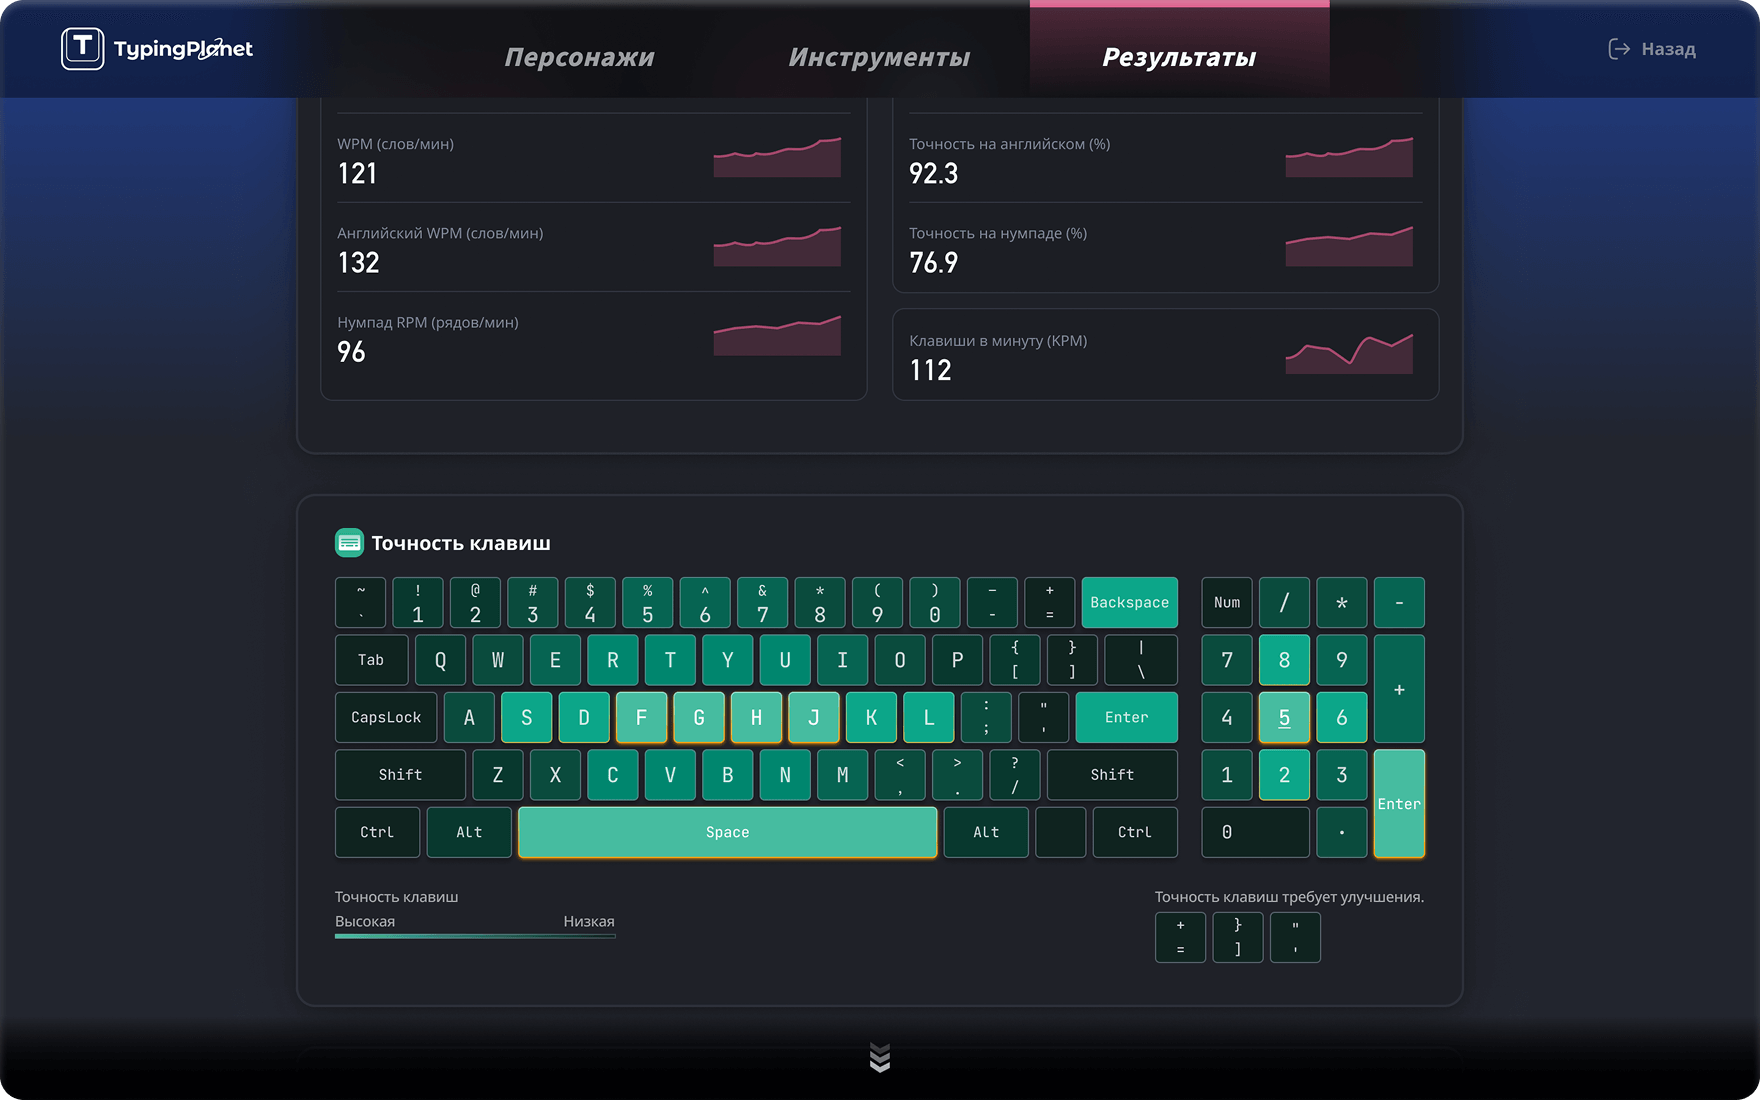Switch to the Инструменты tab

click(879, 57)
